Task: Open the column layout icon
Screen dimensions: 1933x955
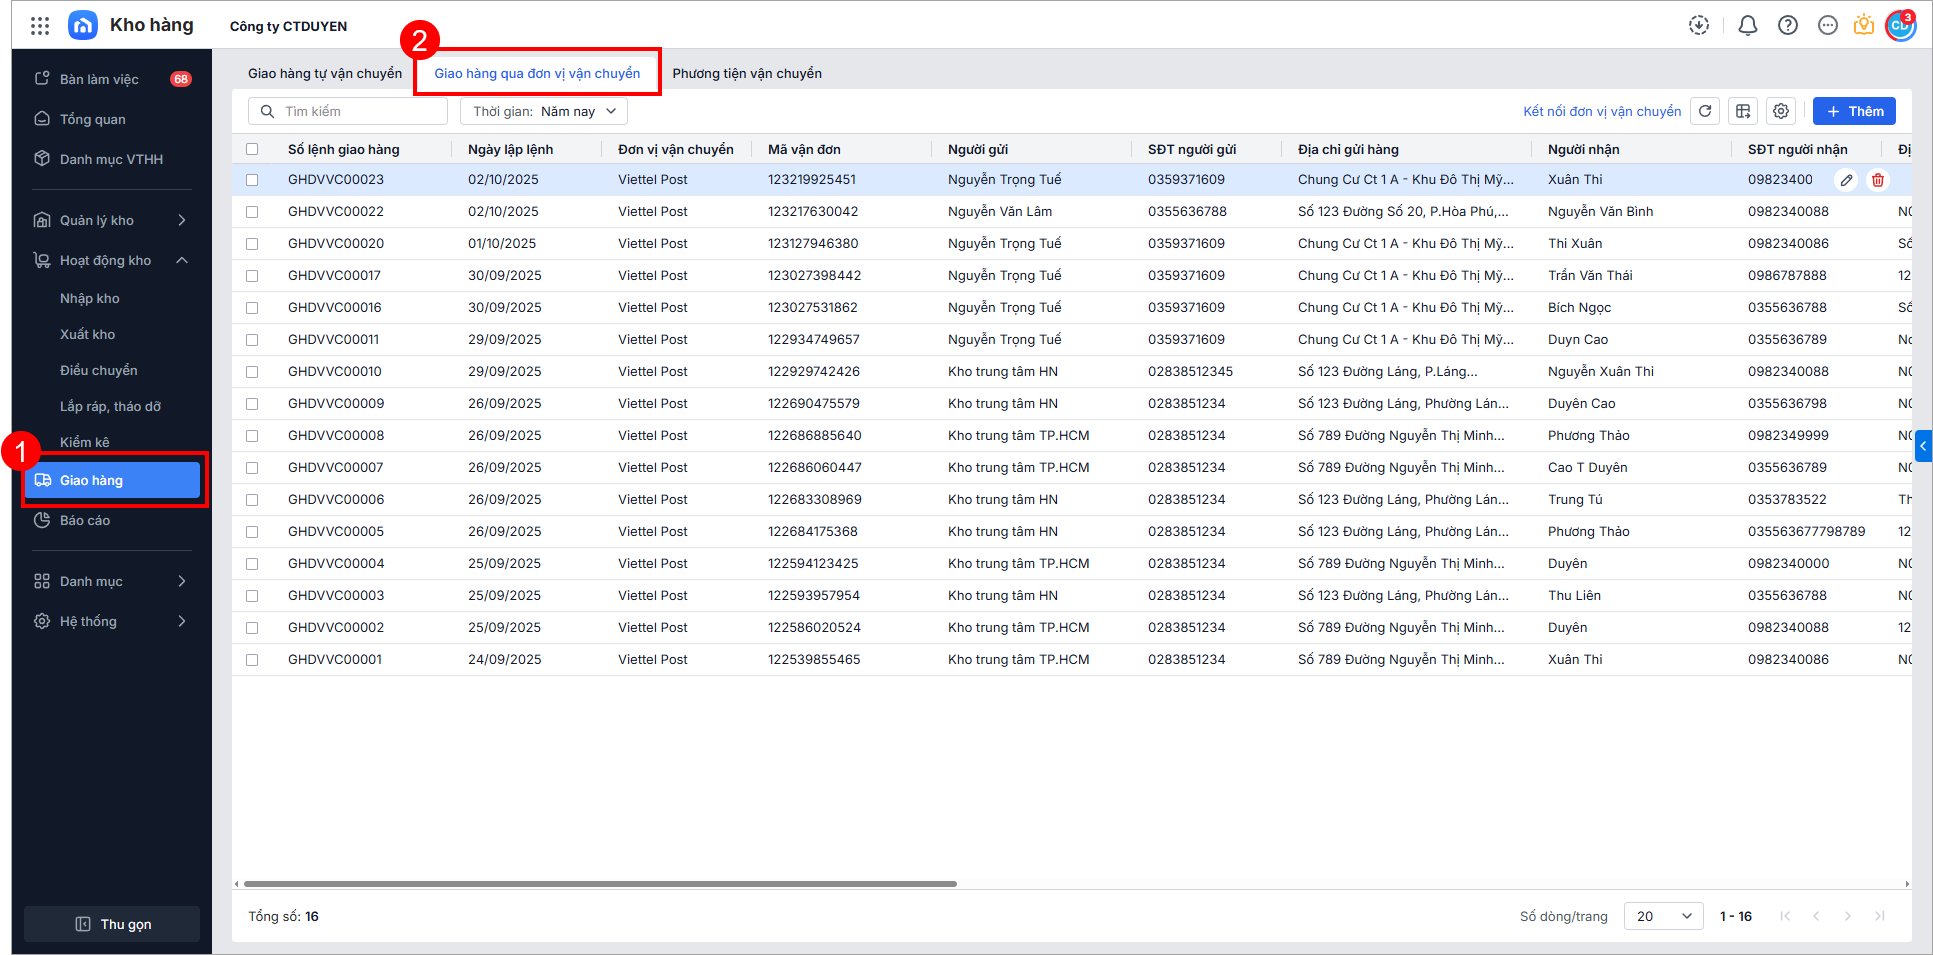Action: 1743,111
